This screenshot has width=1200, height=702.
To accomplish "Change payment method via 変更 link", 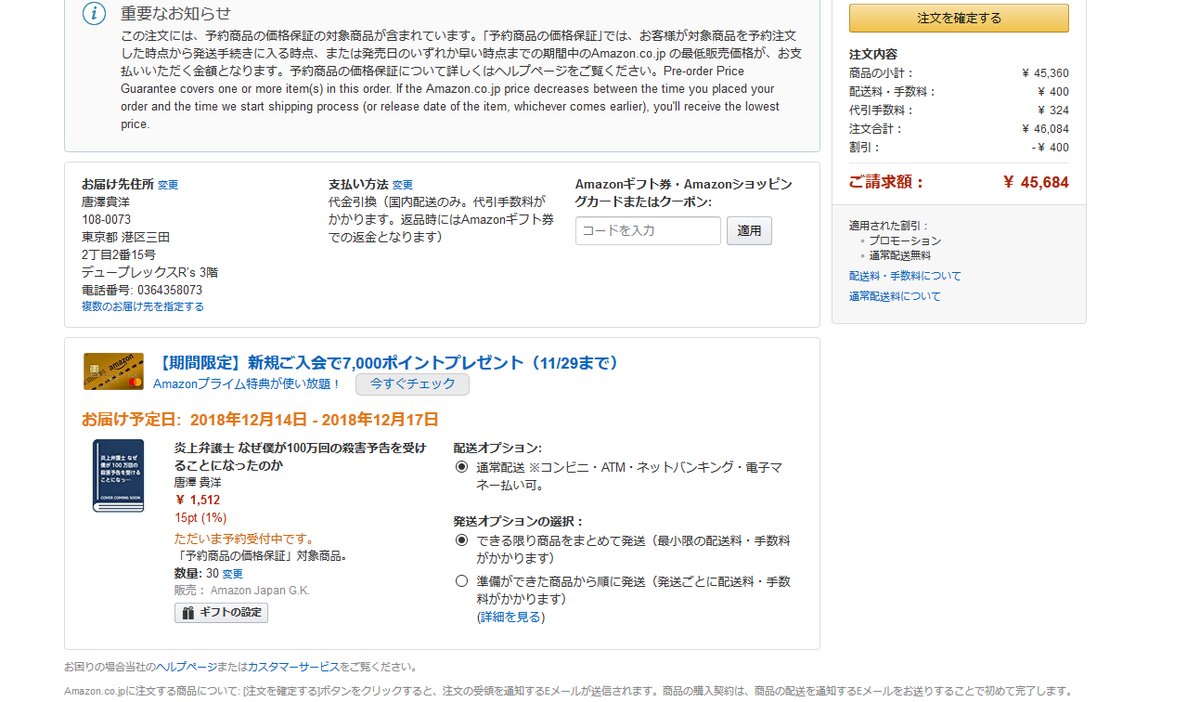I will tap(402, 185).
